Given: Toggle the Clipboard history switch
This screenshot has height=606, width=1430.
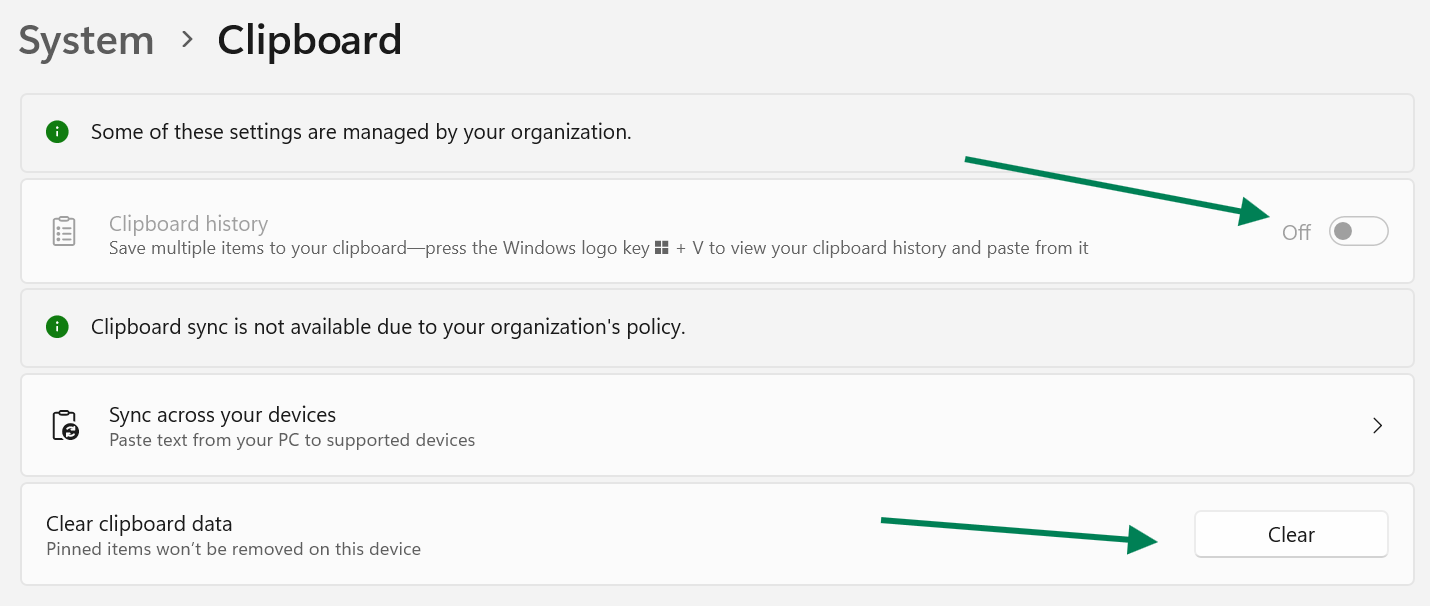Looking at the screenshot, I should [1358, 231].
